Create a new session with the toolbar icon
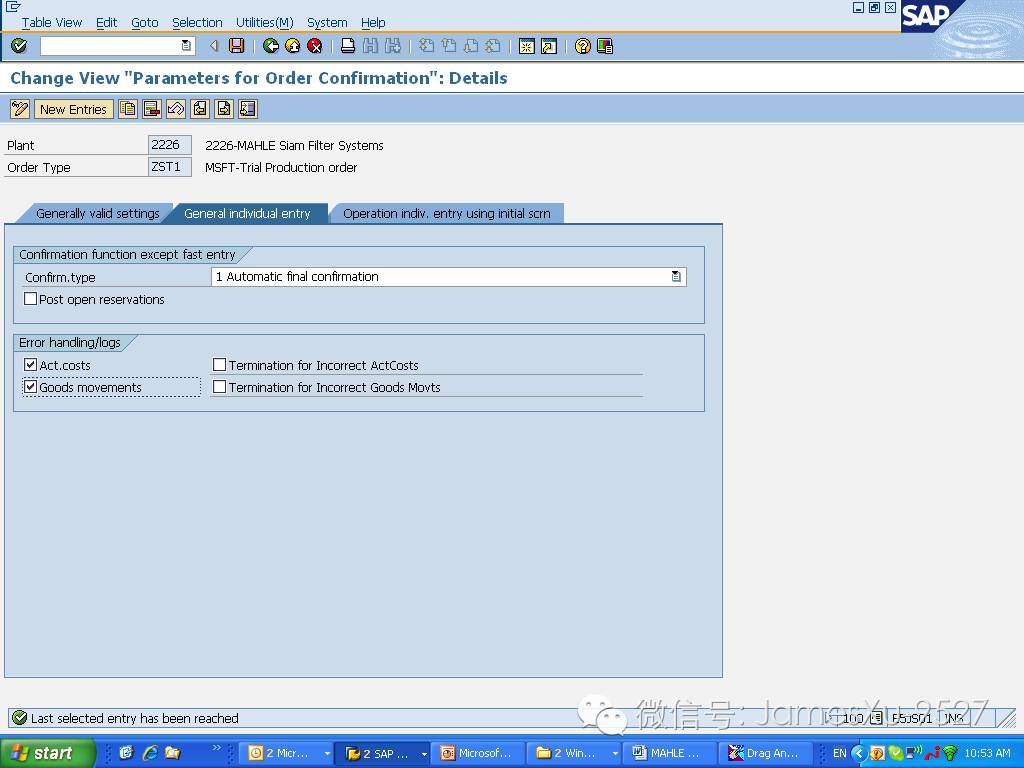 tap(526, 46)
